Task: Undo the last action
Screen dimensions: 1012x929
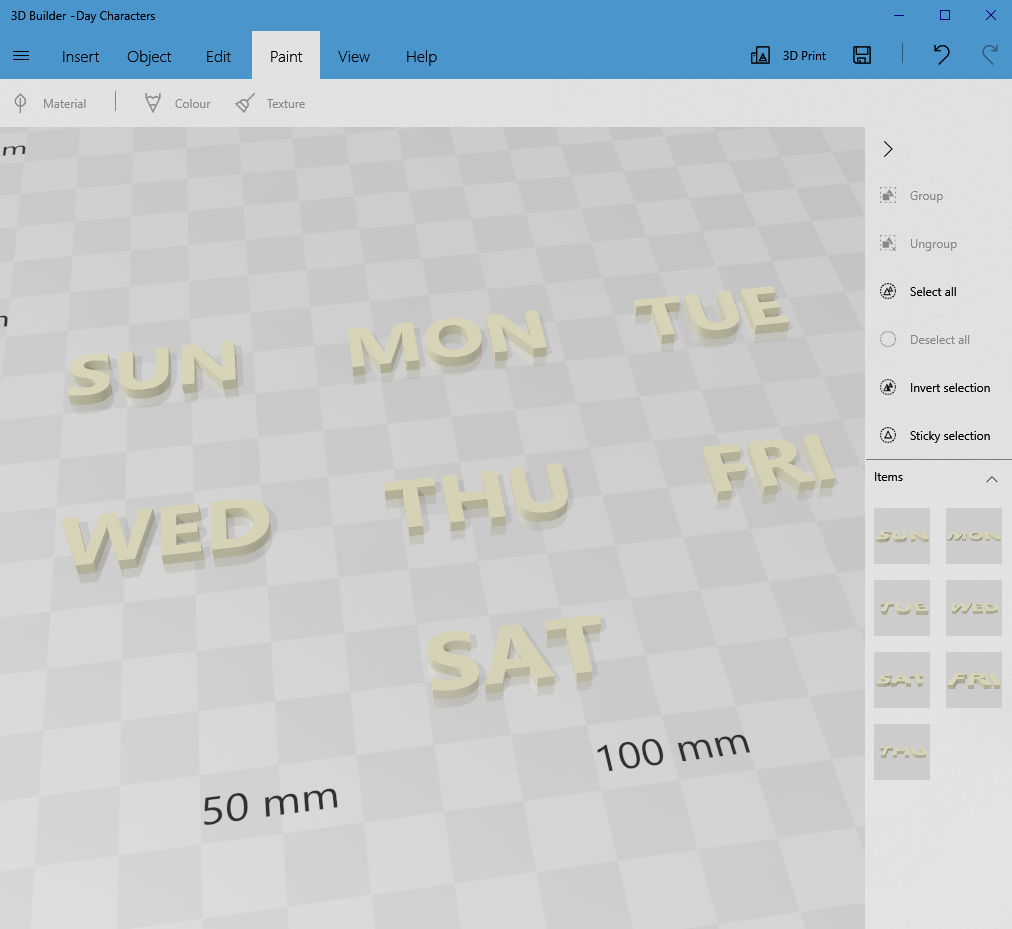Action: [x=941, y=55]
